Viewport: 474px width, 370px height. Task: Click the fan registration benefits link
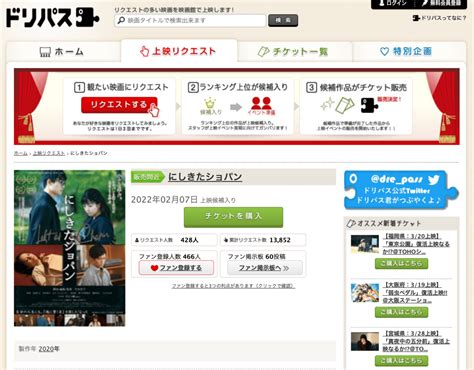[x=233, y=286]
